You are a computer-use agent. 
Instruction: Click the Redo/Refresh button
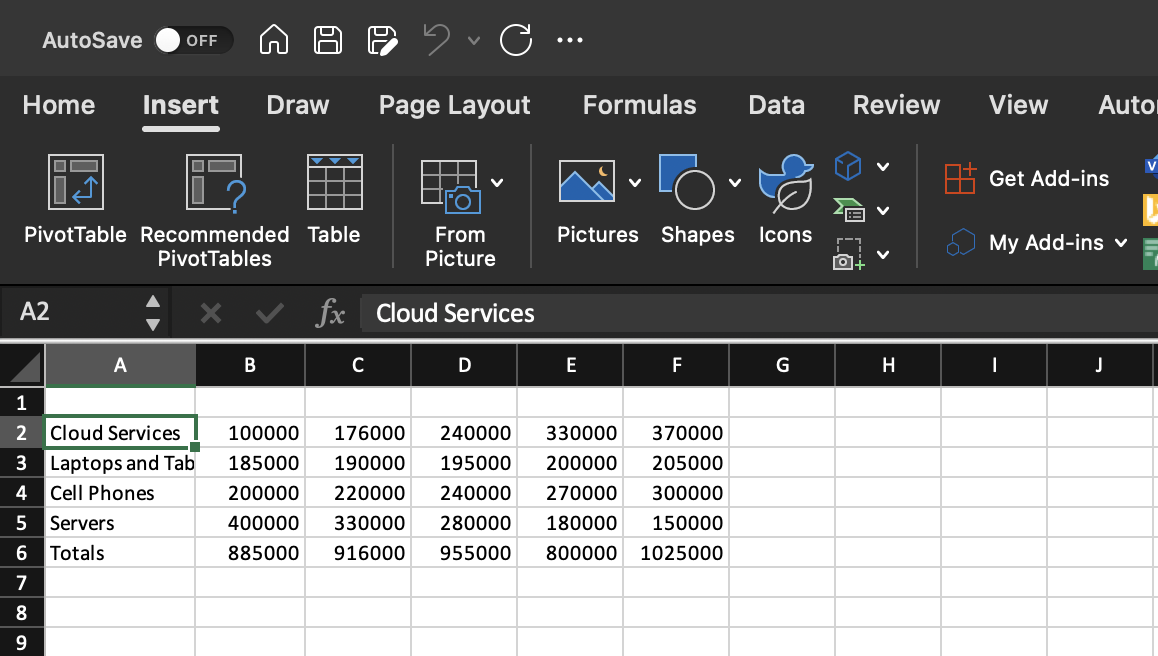pyautogui.click(x=516, y=40)
